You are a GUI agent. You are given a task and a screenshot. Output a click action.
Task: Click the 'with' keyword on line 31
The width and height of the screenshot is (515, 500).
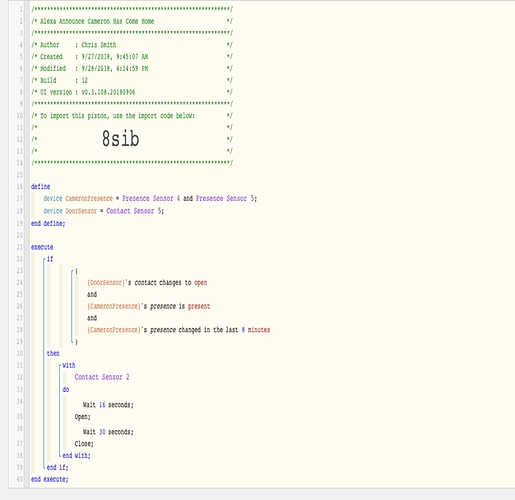(x=69, y=365)
